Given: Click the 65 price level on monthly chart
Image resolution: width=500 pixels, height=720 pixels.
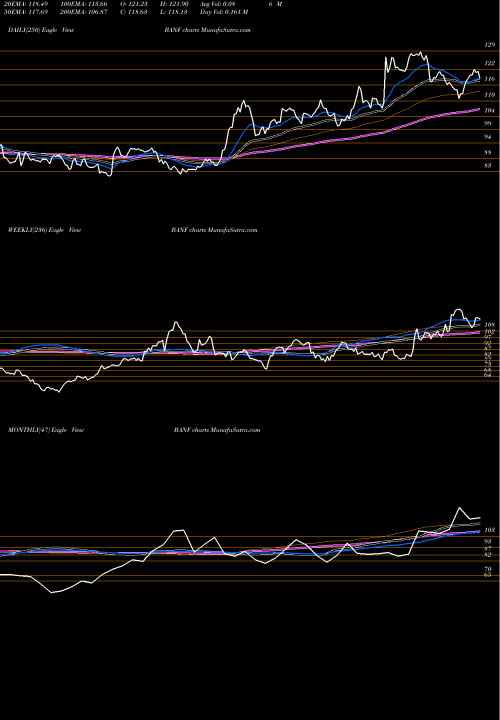Looking at the screenshot, I should (489, 575).
